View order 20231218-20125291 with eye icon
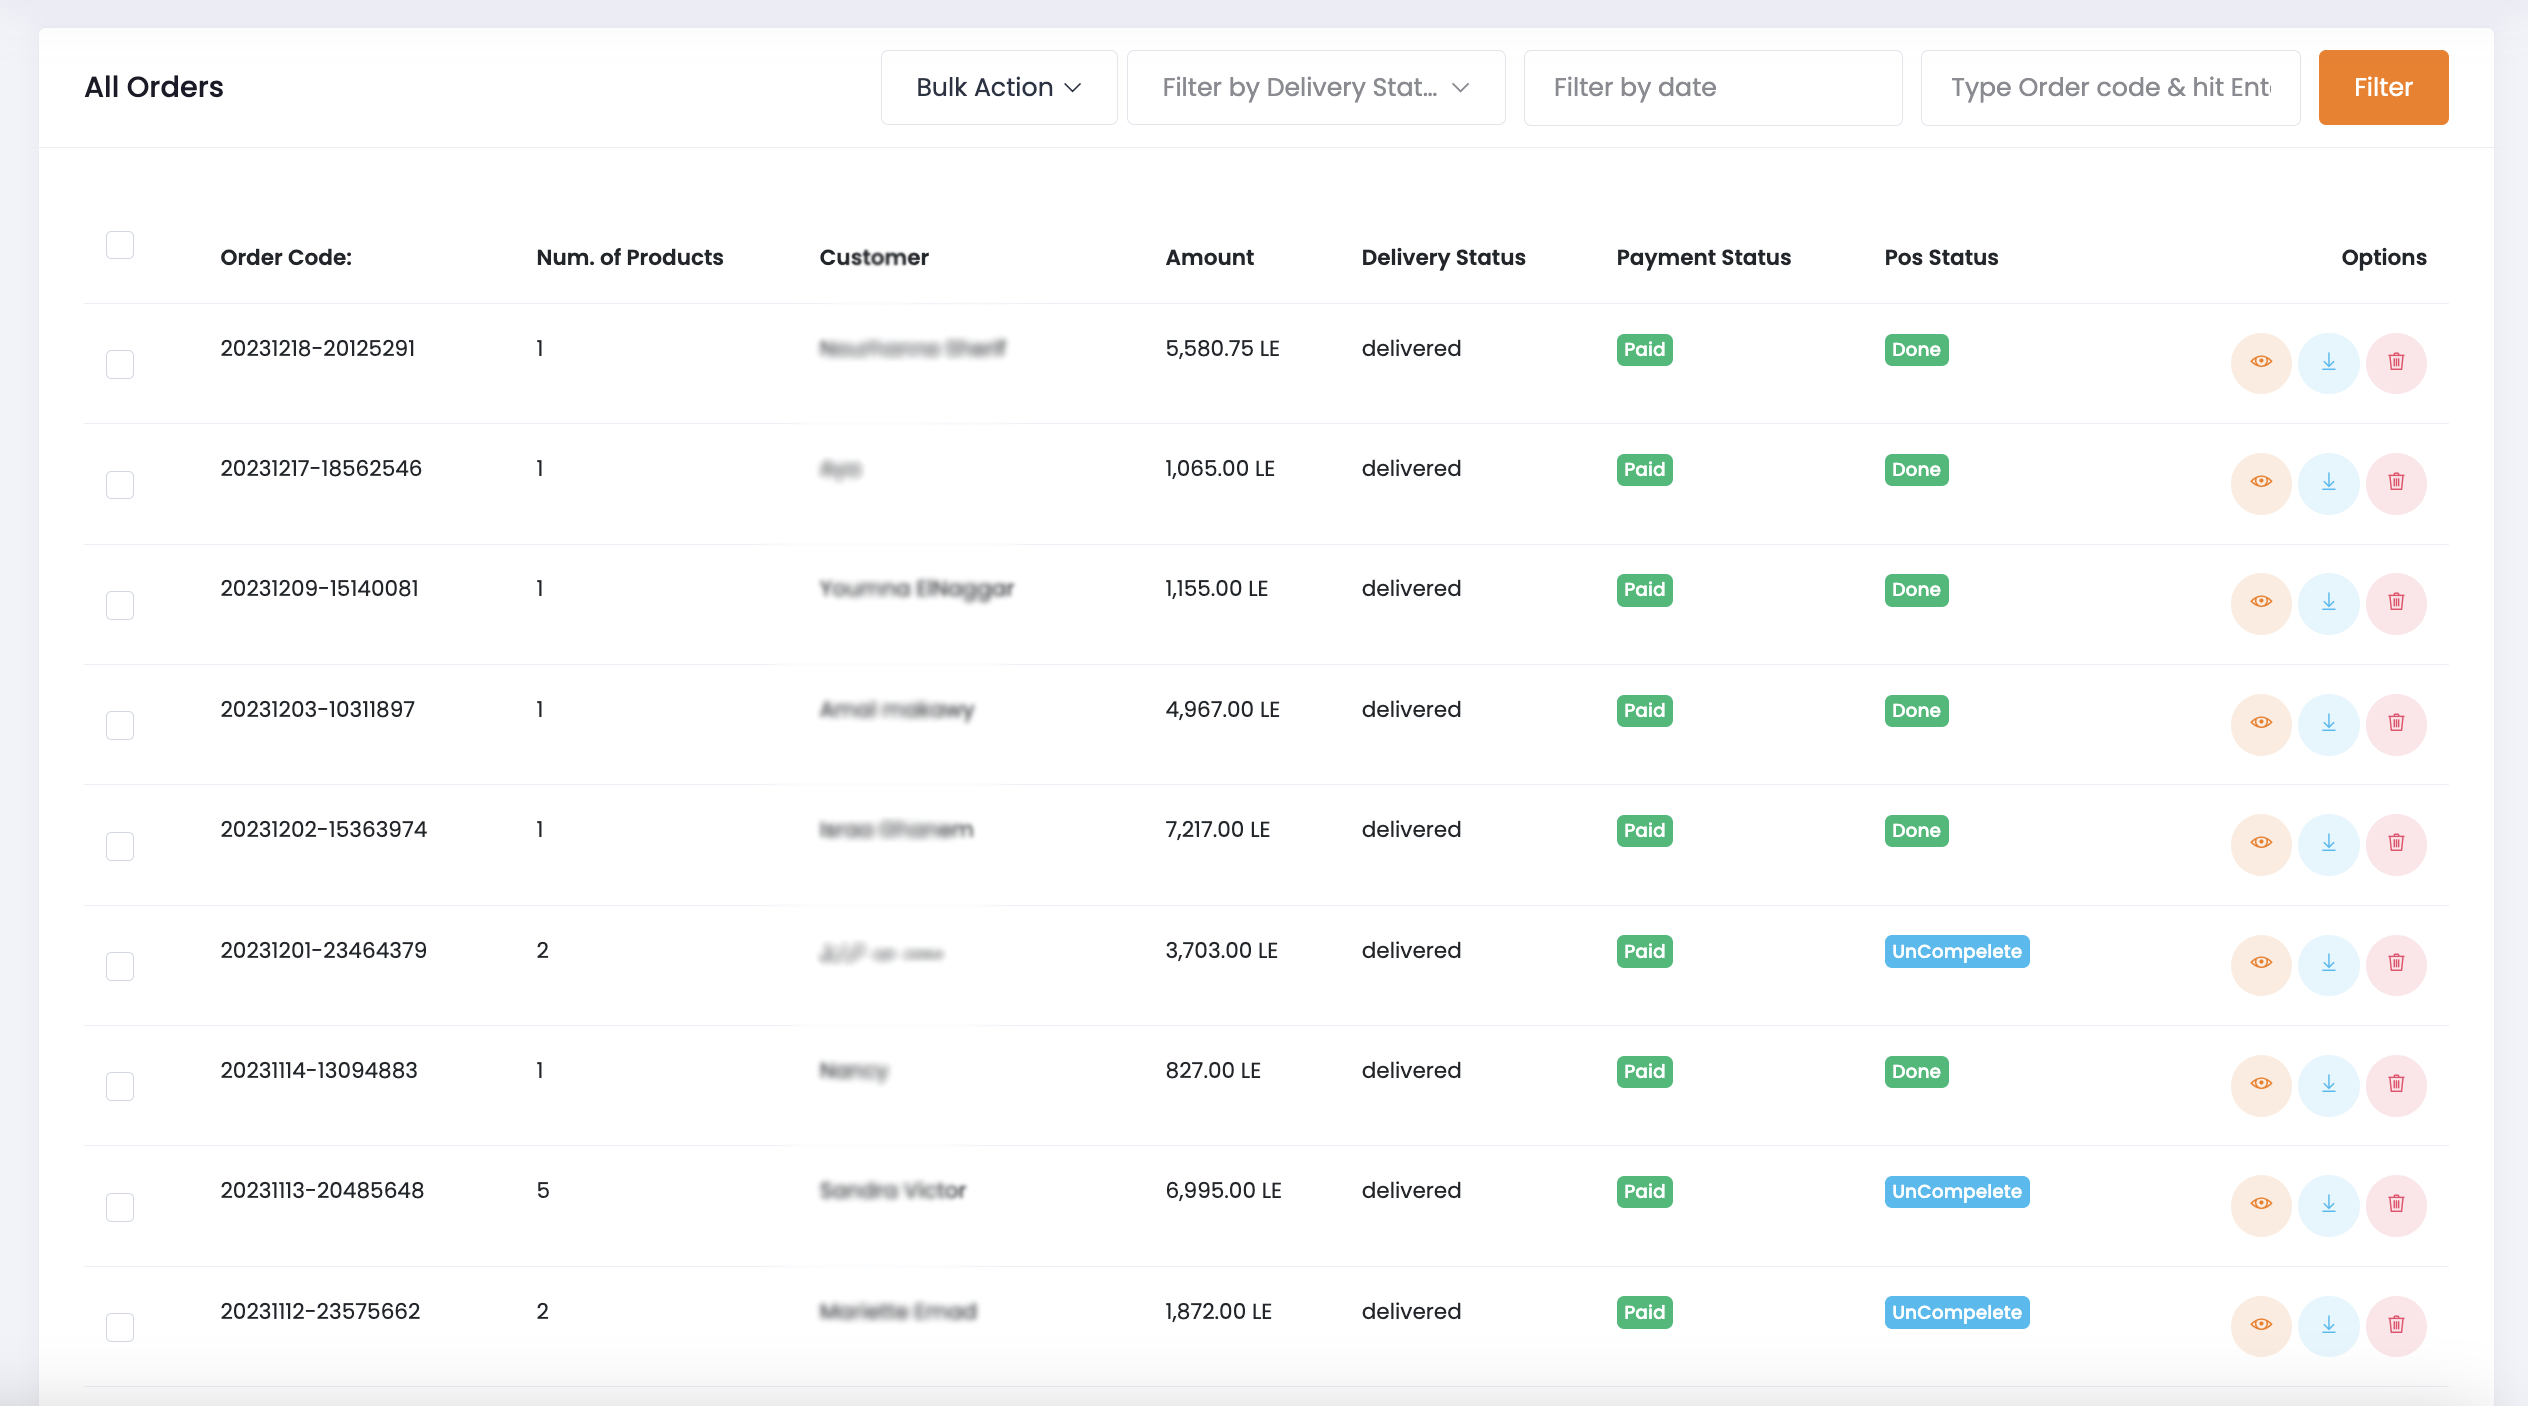 tap(2261, 362)
